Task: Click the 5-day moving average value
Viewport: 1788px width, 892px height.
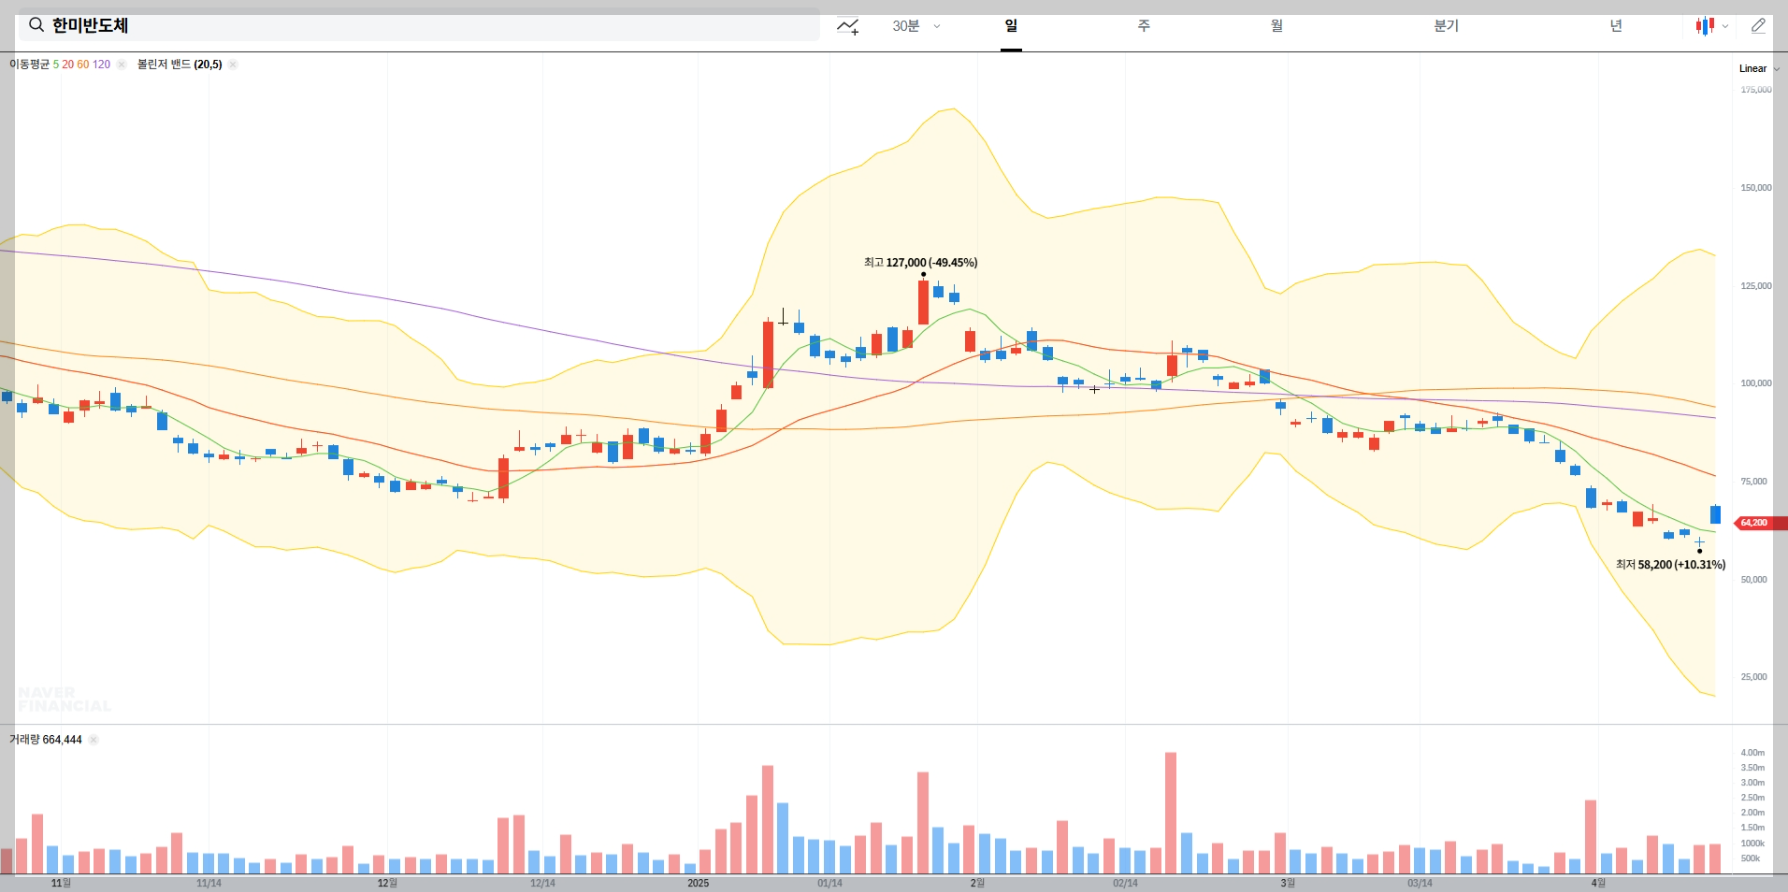Action: pos(56,64)
